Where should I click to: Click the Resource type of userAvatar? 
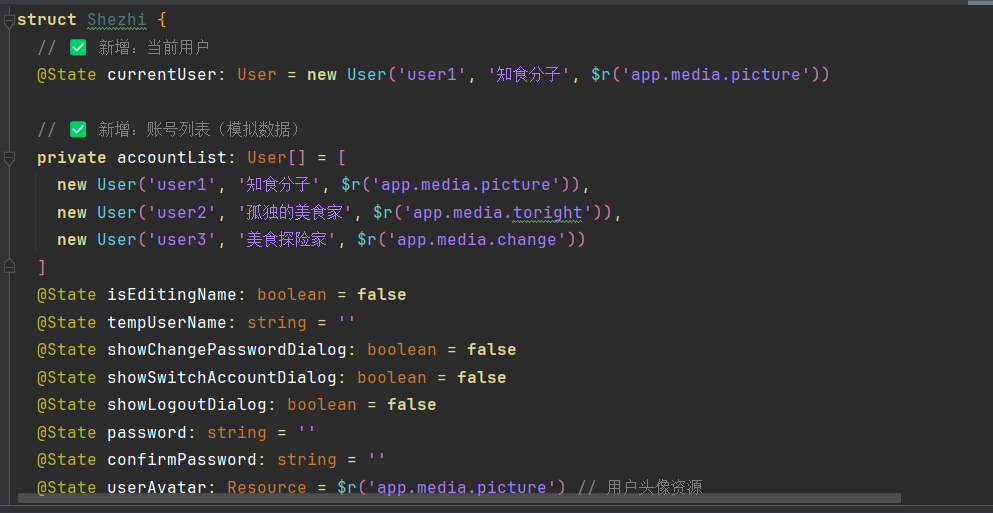tap(267, 487)
